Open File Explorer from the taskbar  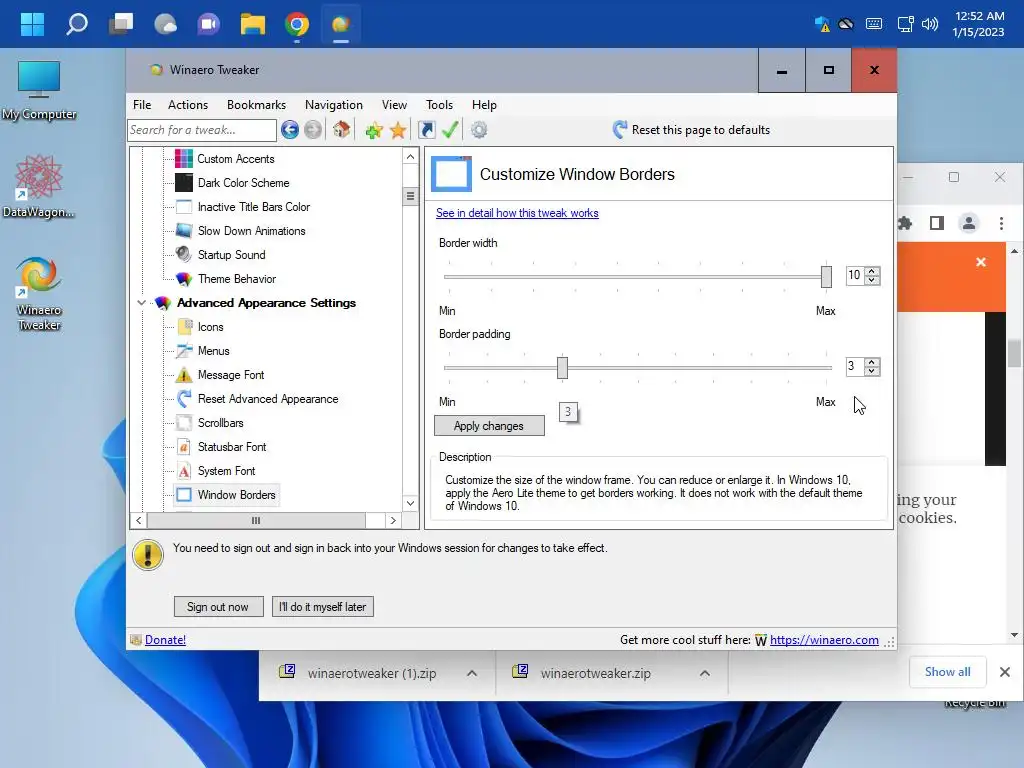coord(252,25)
